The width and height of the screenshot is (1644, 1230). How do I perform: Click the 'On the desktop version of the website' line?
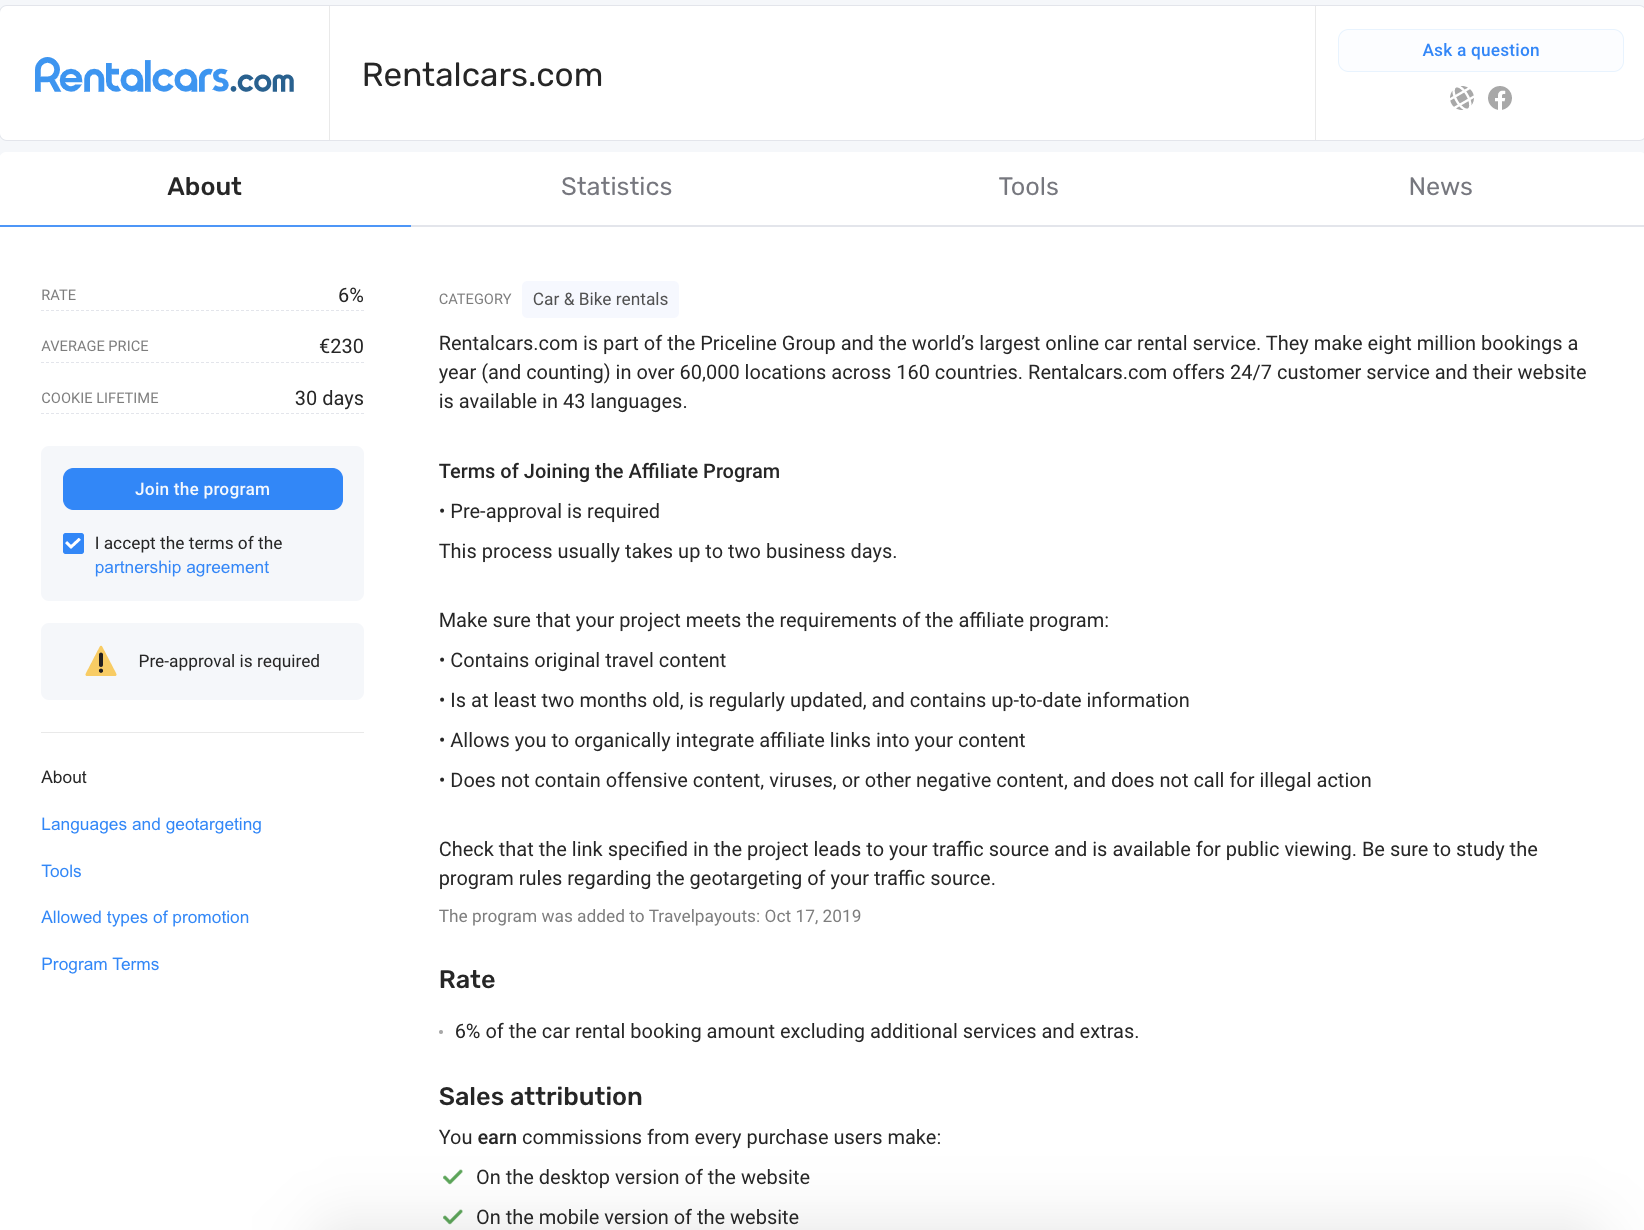point(643,1177)
